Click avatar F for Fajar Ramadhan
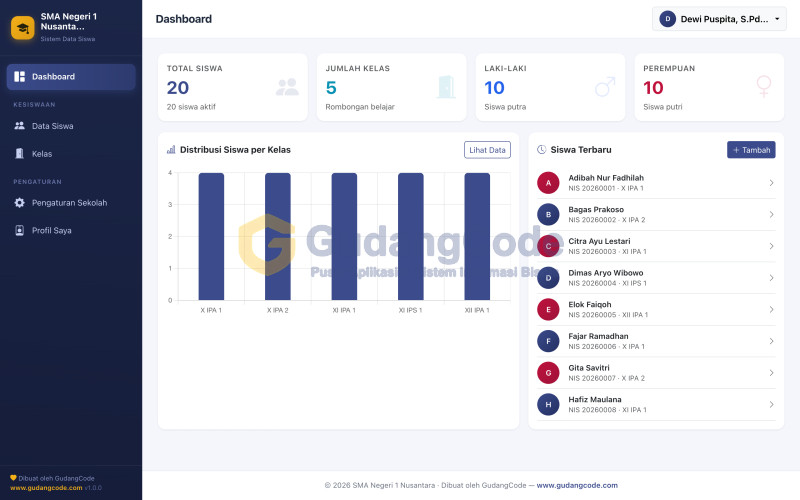This screenshot has height=500, width=800. click(x=548, y=341)
